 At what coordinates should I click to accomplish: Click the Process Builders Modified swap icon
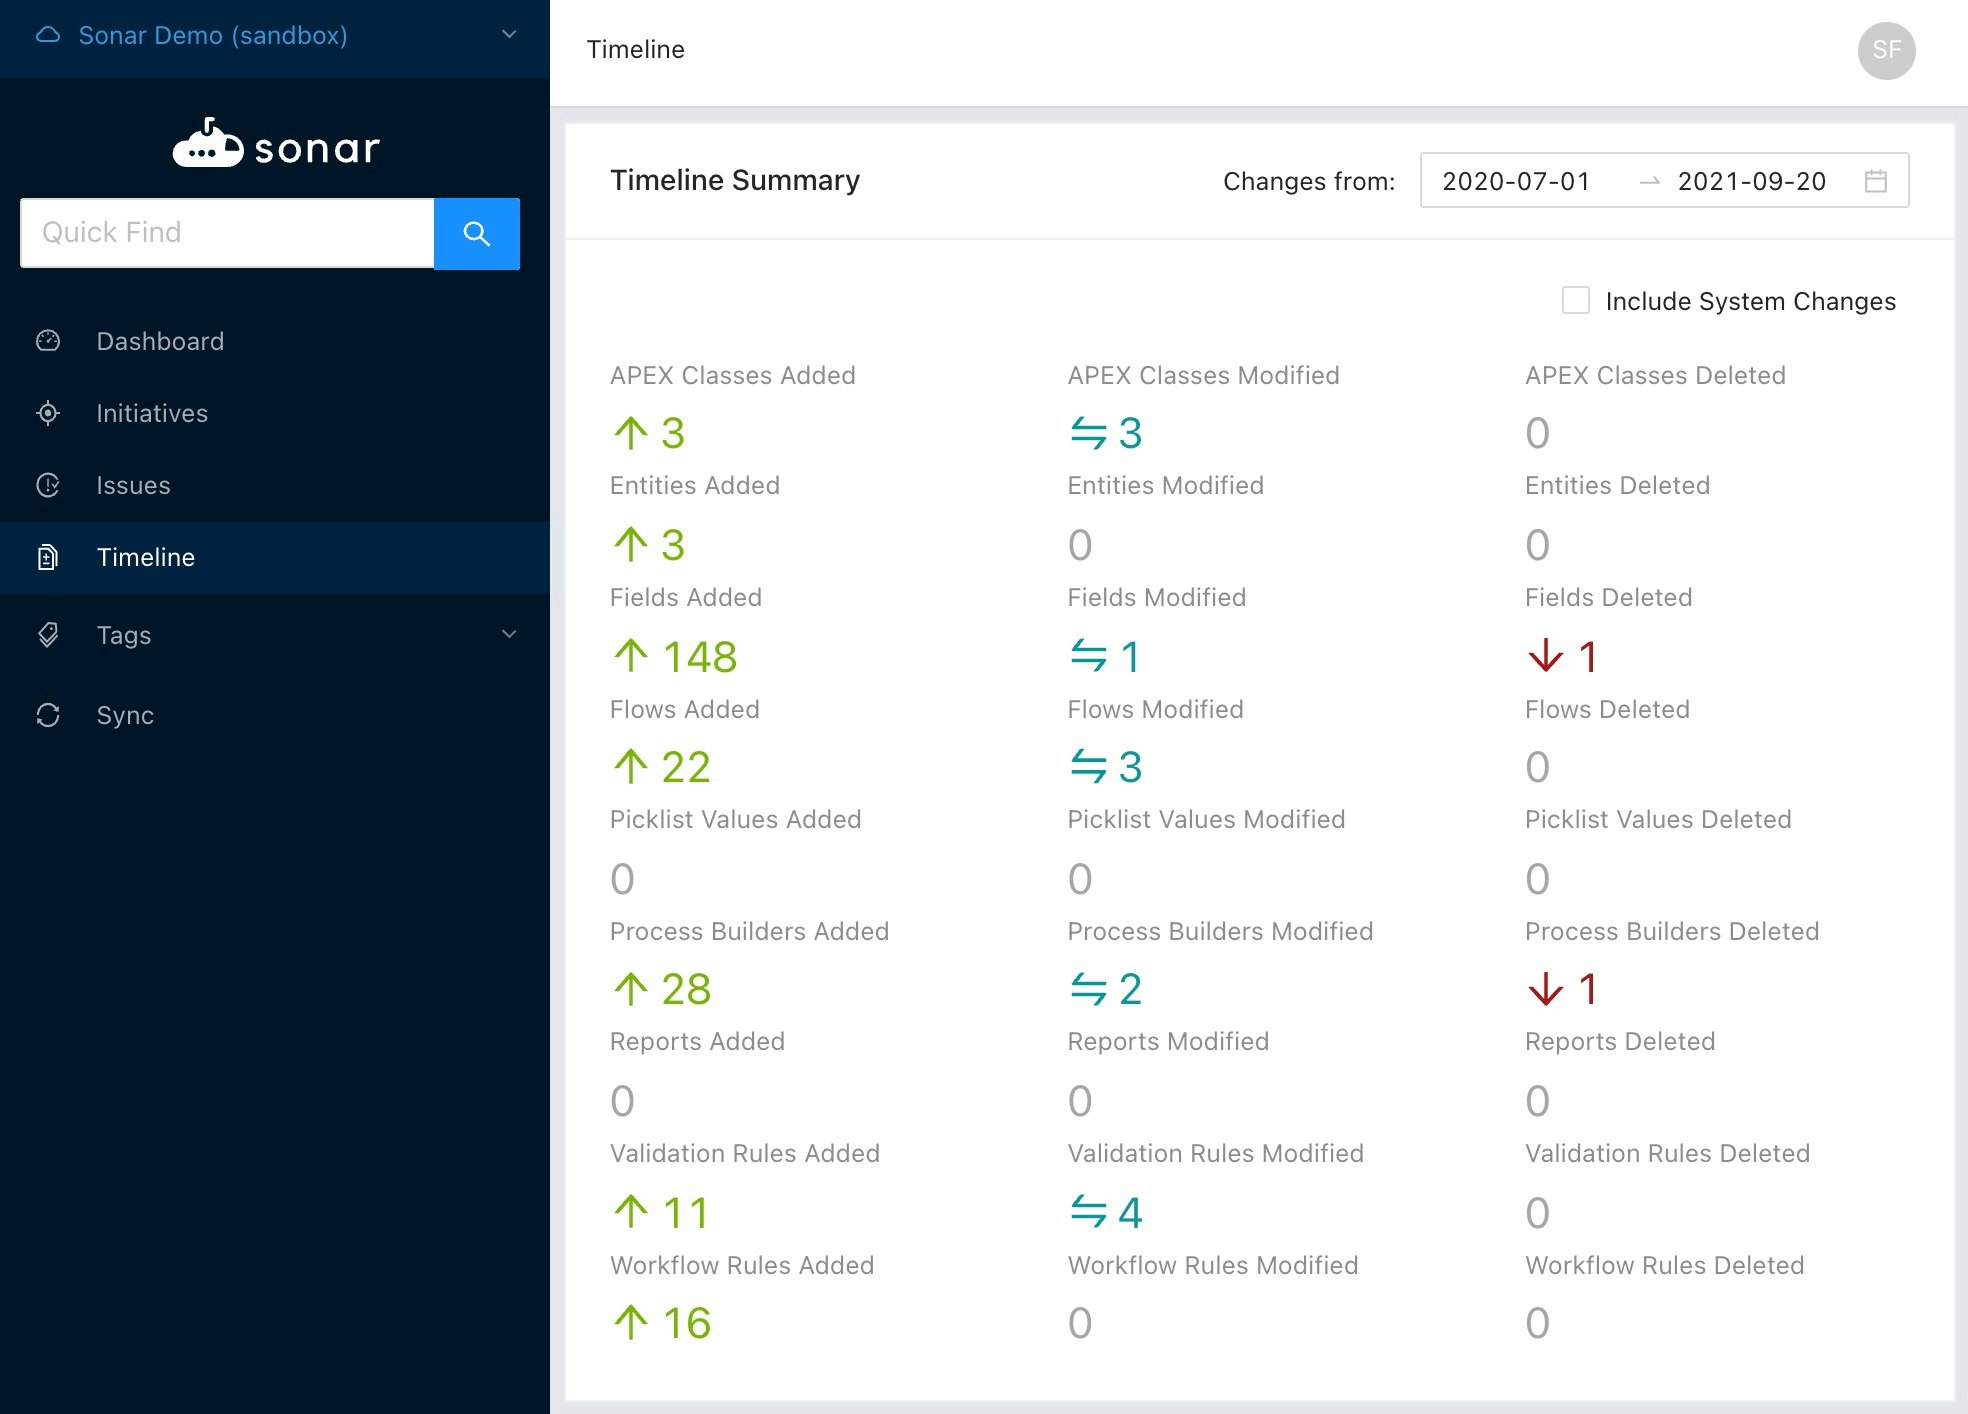coord(1089,989)
